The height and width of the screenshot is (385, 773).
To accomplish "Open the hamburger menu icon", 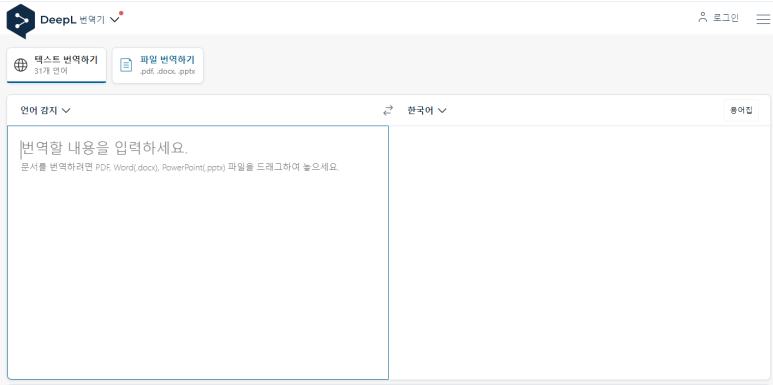I will (763, 19).
